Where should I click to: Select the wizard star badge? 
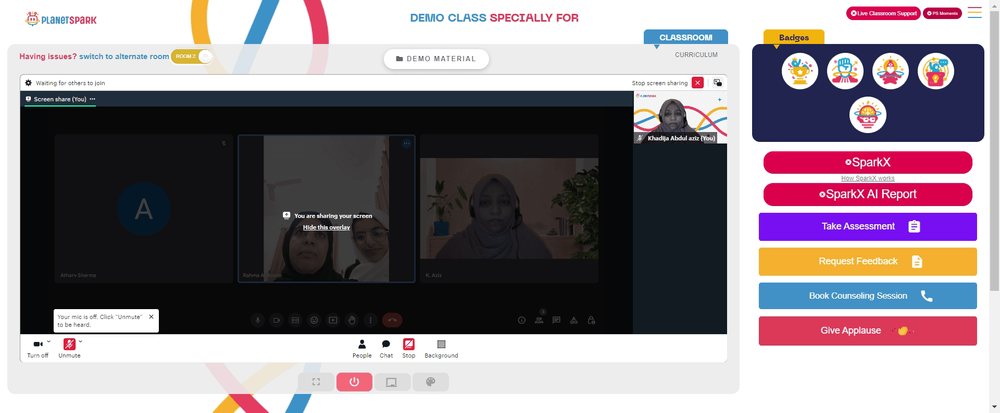click(x=890, y=71)
